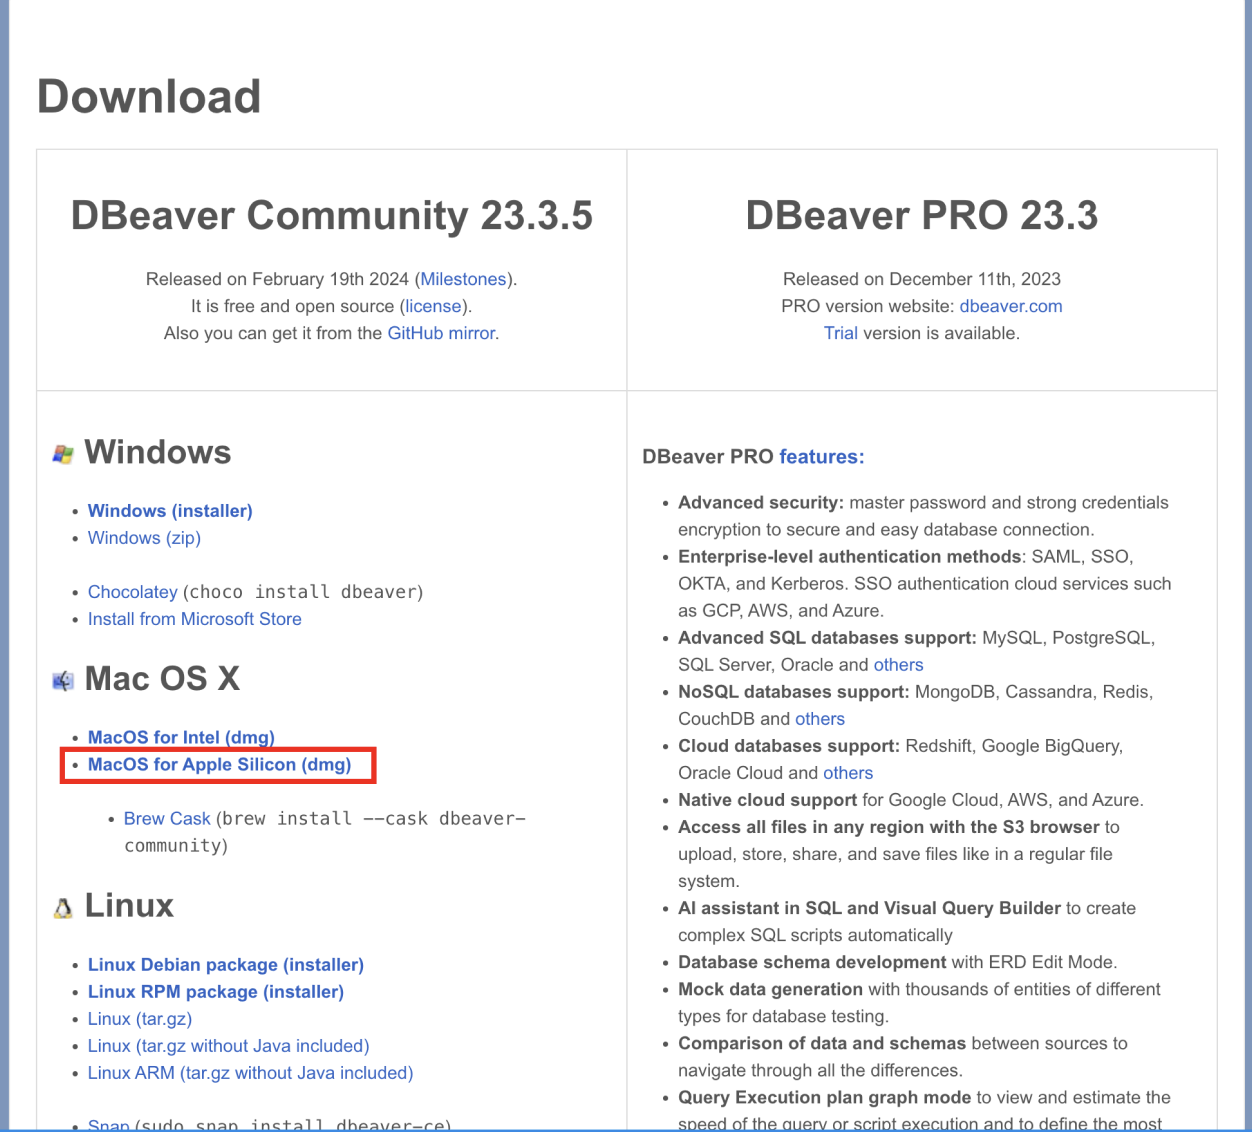The height and width of the screenshot is (1132, 1252).
Task: Open the Milestones link
Action: [x=463, y=279]
